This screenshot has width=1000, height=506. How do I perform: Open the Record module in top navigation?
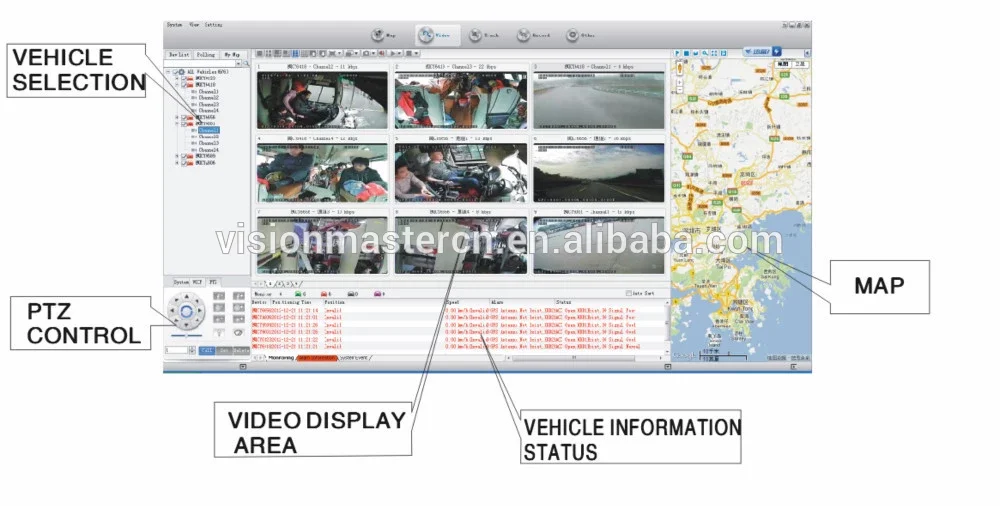click(x=533, y=36)
